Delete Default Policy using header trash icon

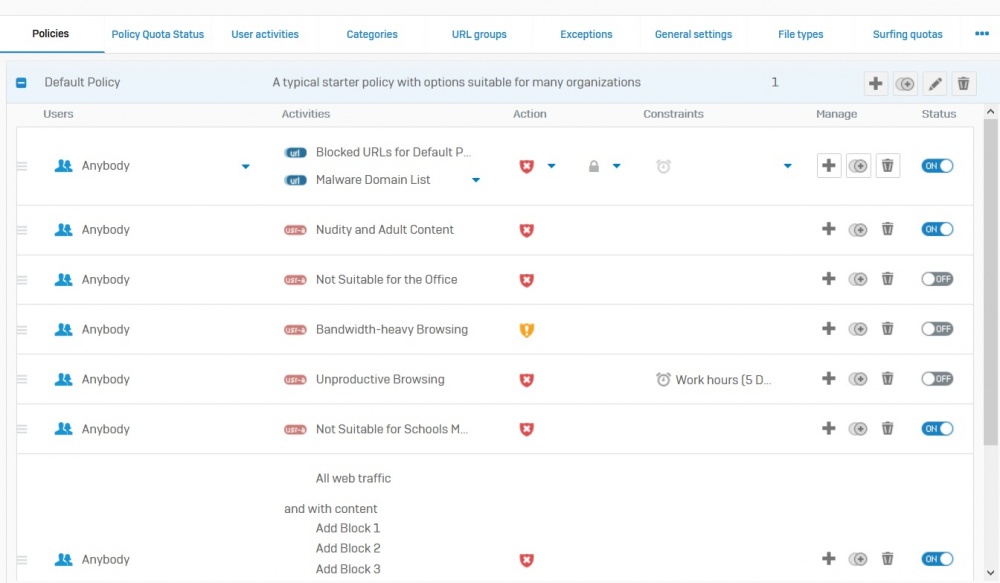963,84
